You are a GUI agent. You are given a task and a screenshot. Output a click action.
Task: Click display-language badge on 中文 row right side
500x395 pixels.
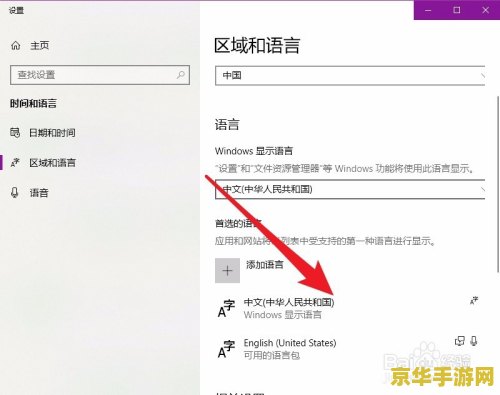(474, 301)
